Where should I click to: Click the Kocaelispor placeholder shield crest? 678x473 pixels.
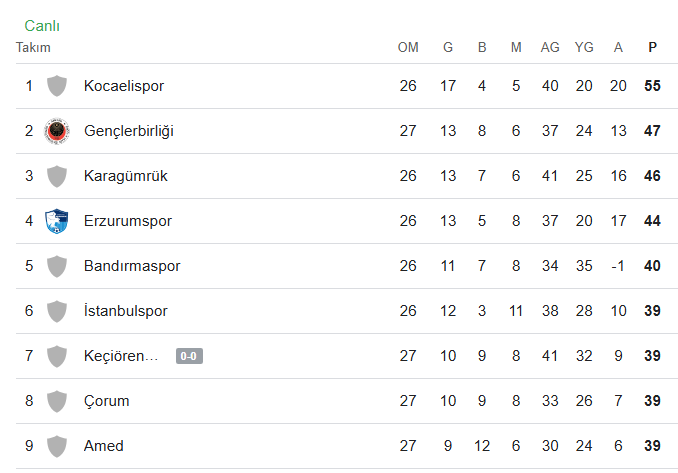(57, 86)
